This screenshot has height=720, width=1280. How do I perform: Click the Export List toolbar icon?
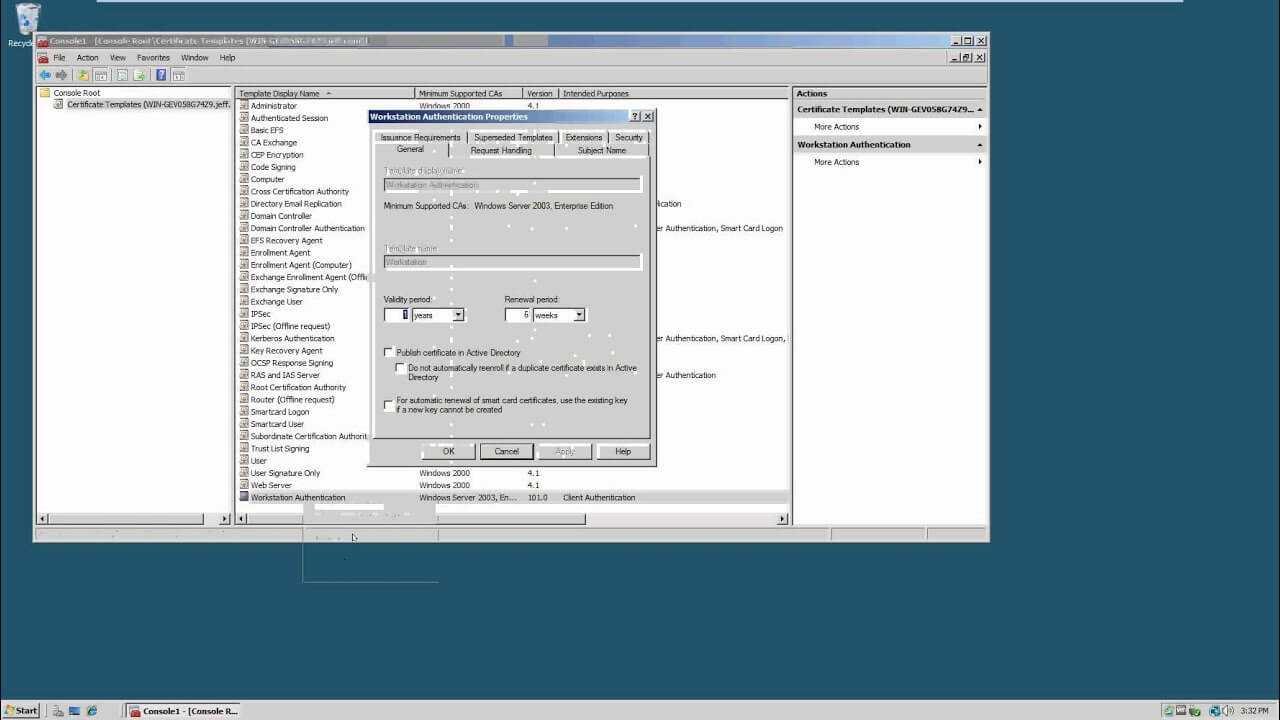(140, 75)
